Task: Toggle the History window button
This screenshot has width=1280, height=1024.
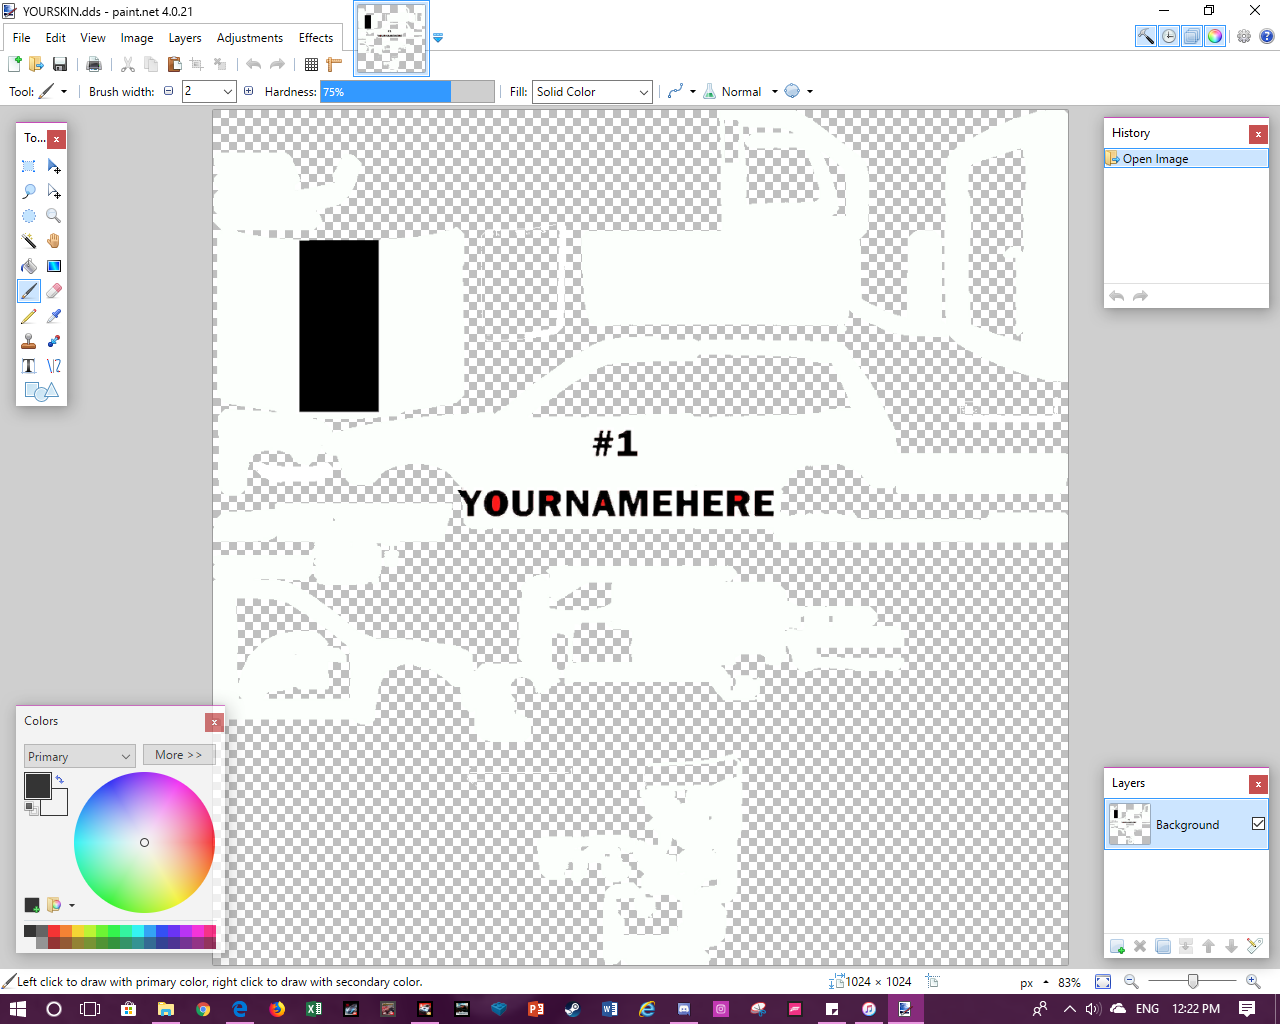Action: 1169,36
